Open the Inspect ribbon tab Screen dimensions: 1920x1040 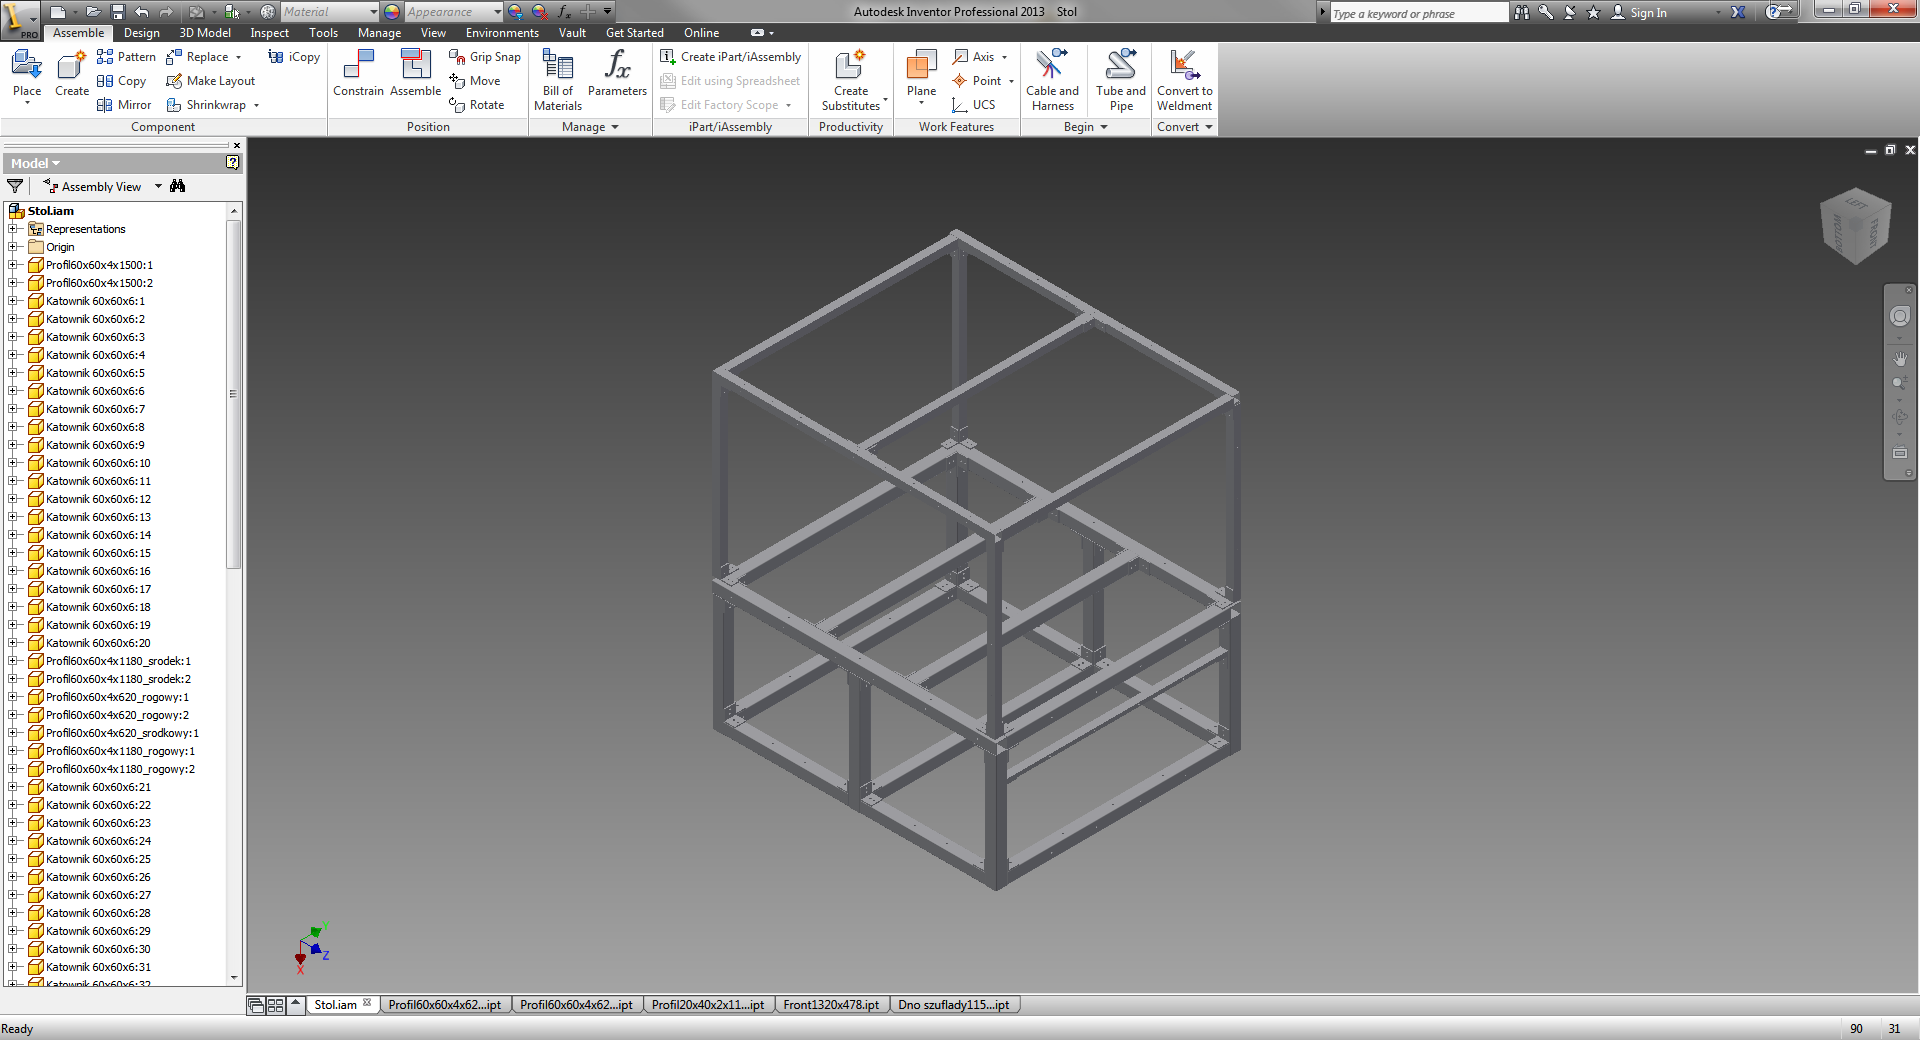(x=270, y=33)
